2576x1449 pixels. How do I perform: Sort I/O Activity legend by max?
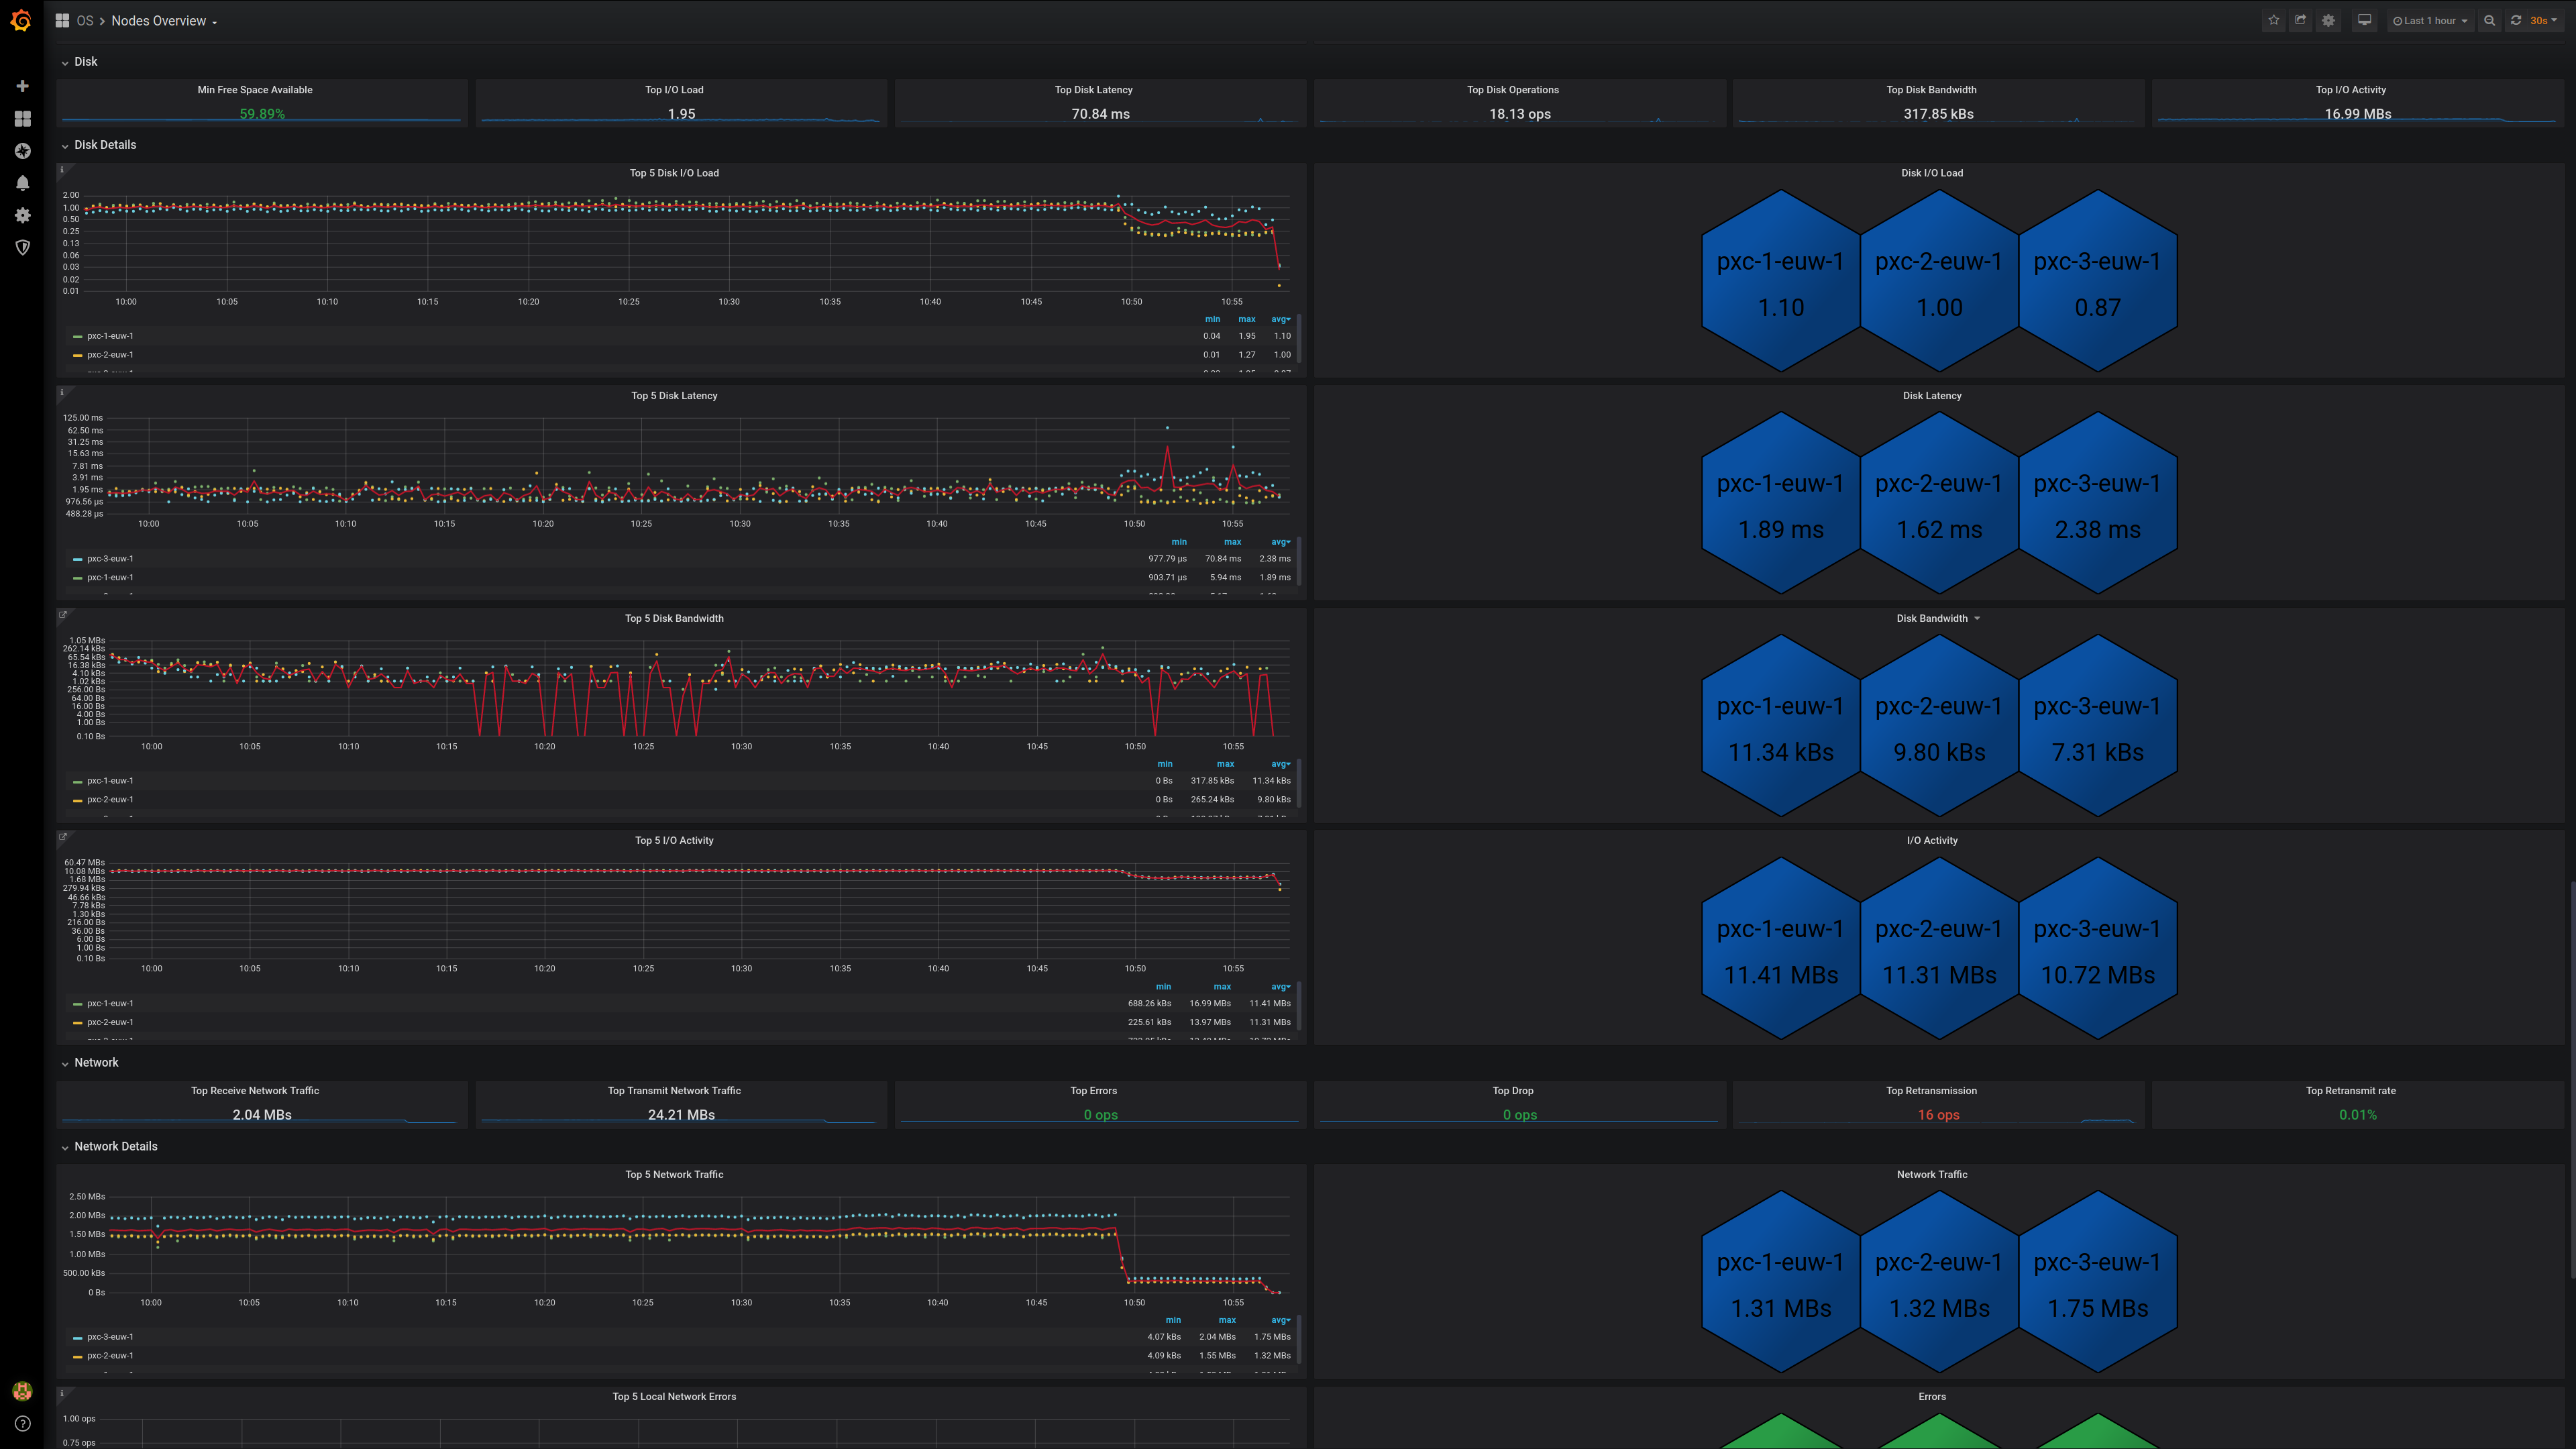click(x=1222, y=987)
